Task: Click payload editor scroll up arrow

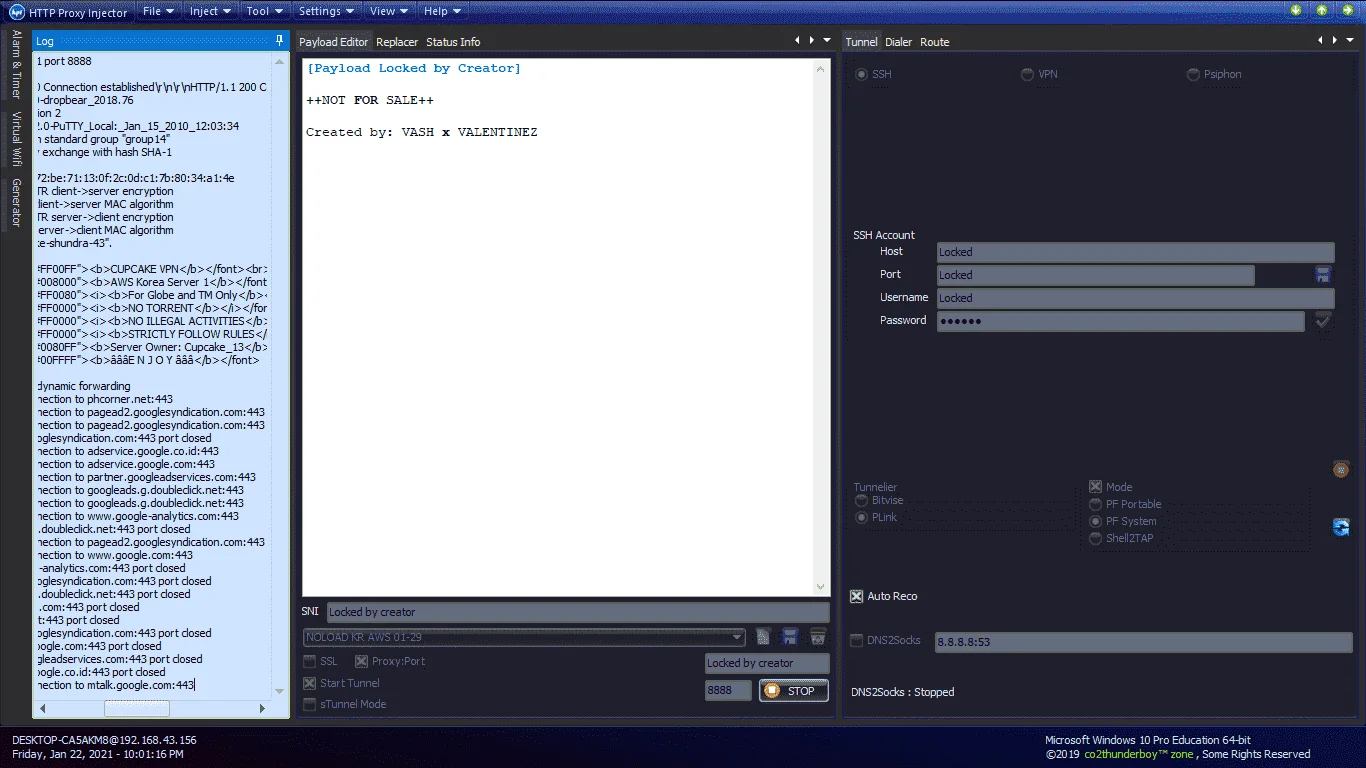Action: click(x=821, y=67)
